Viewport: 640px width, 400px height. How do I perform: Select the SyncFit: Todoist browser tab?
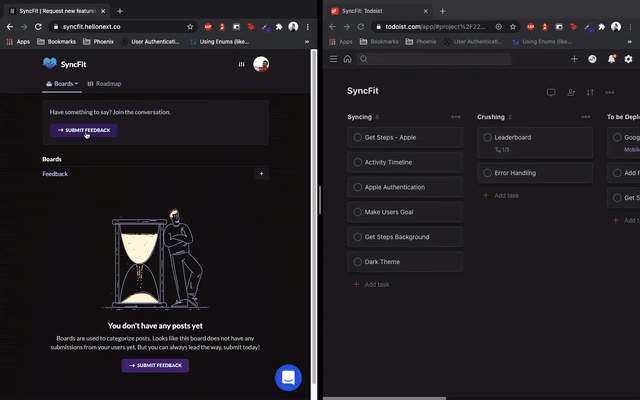[380, 11]
